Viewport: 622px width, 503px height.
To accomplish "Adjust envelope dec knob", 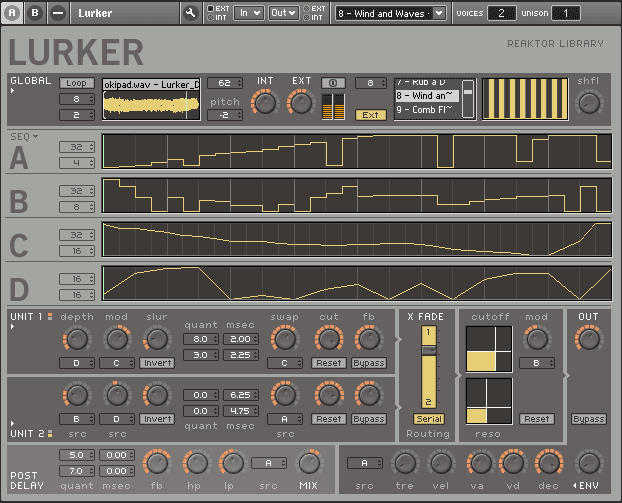I will point(549,463).
